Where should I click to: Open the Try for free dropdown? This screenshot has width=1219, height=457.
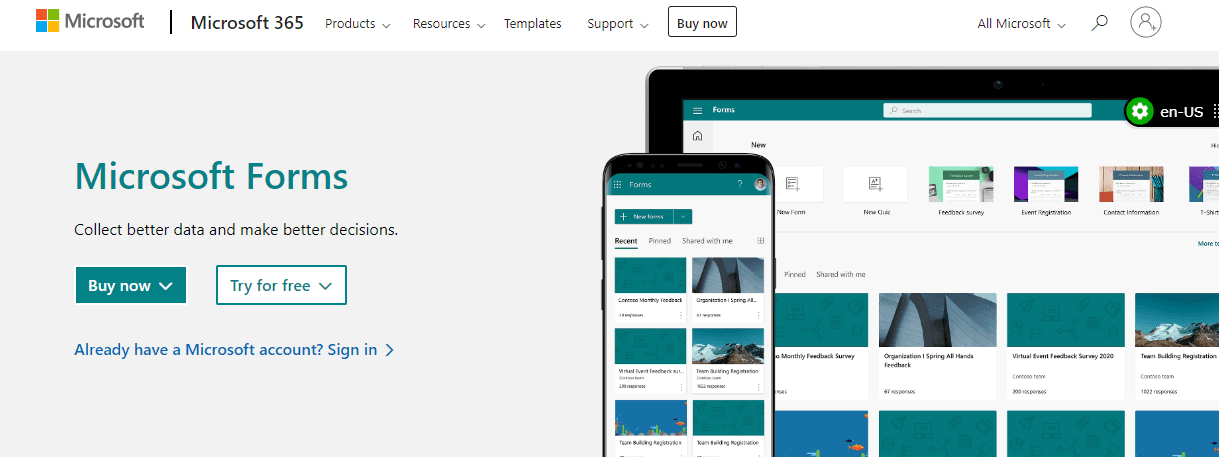281,285
